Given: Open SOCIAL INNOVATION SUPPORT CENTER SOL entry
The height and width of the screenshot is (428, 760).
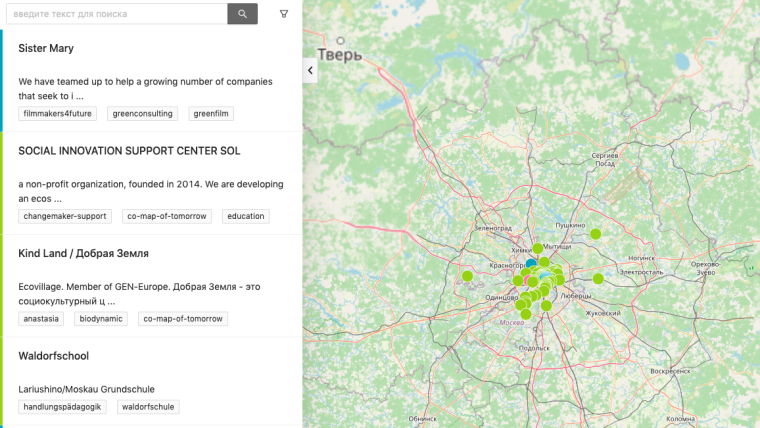Looking at the screenshot, I should (129, 151).
